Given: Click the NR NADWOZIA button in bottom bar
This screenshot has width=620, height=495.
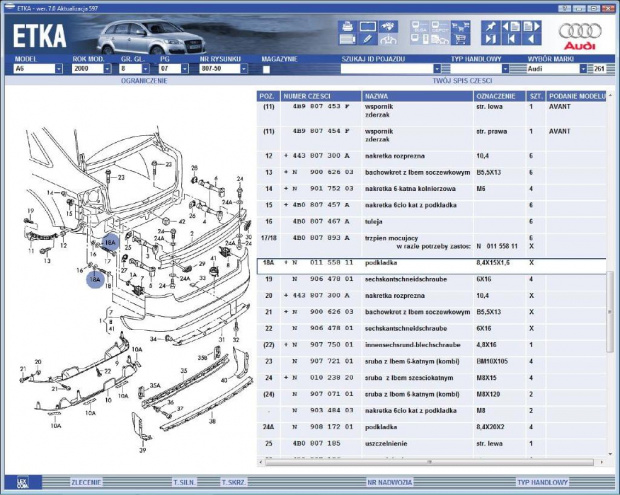Looking at the screenshot, I should tap(389, 482).
